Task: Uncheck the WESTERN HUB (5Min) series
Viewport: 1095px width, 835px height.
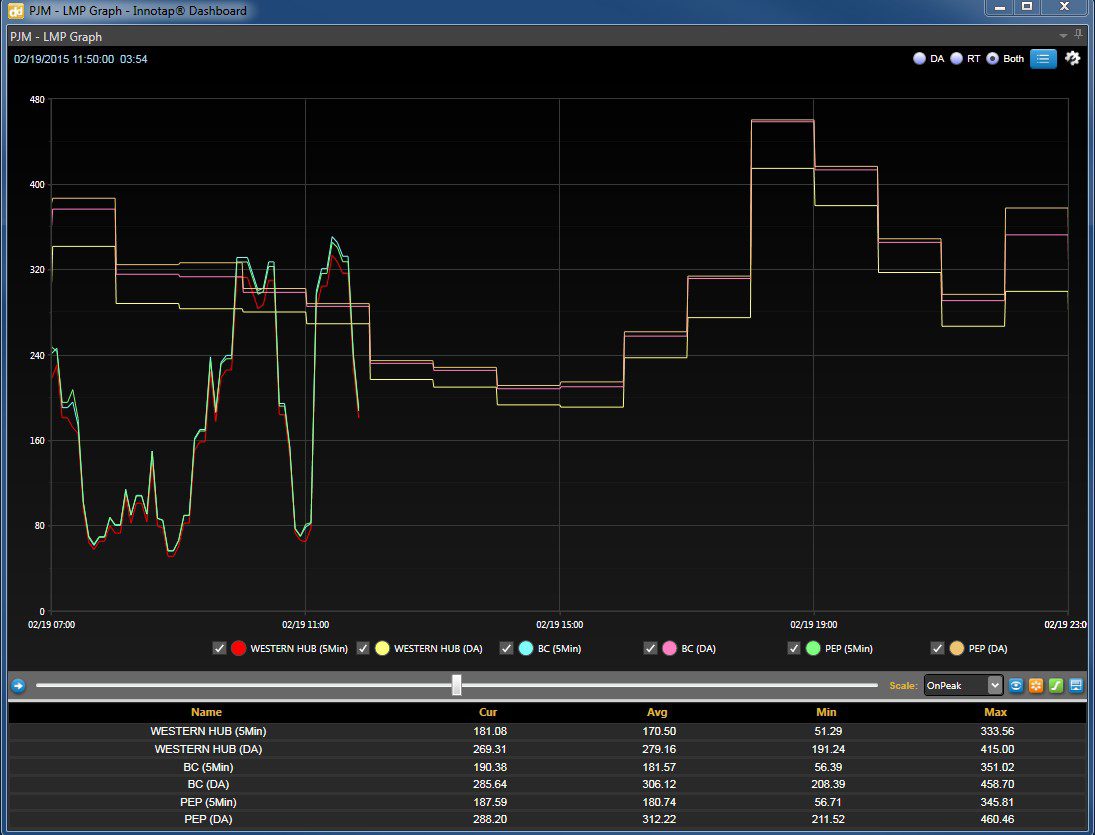Action: [x=219, y=648]
